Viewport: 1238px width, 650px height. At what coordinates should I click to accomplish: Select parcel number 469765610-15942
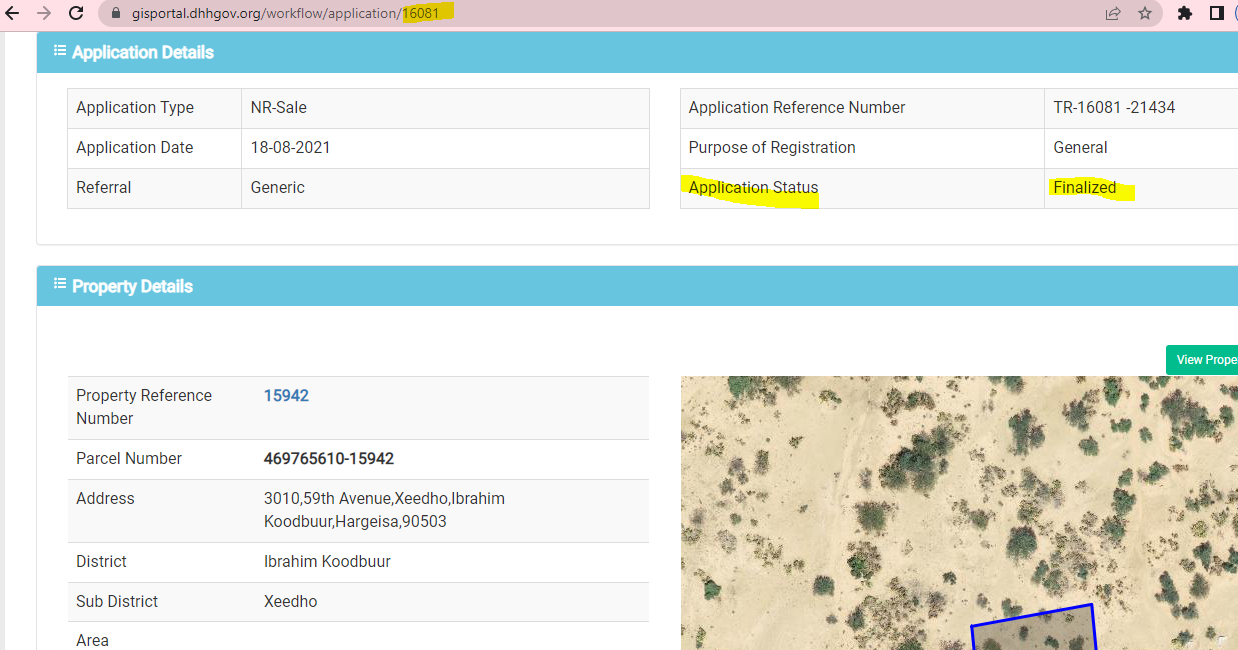pos(329,459)
